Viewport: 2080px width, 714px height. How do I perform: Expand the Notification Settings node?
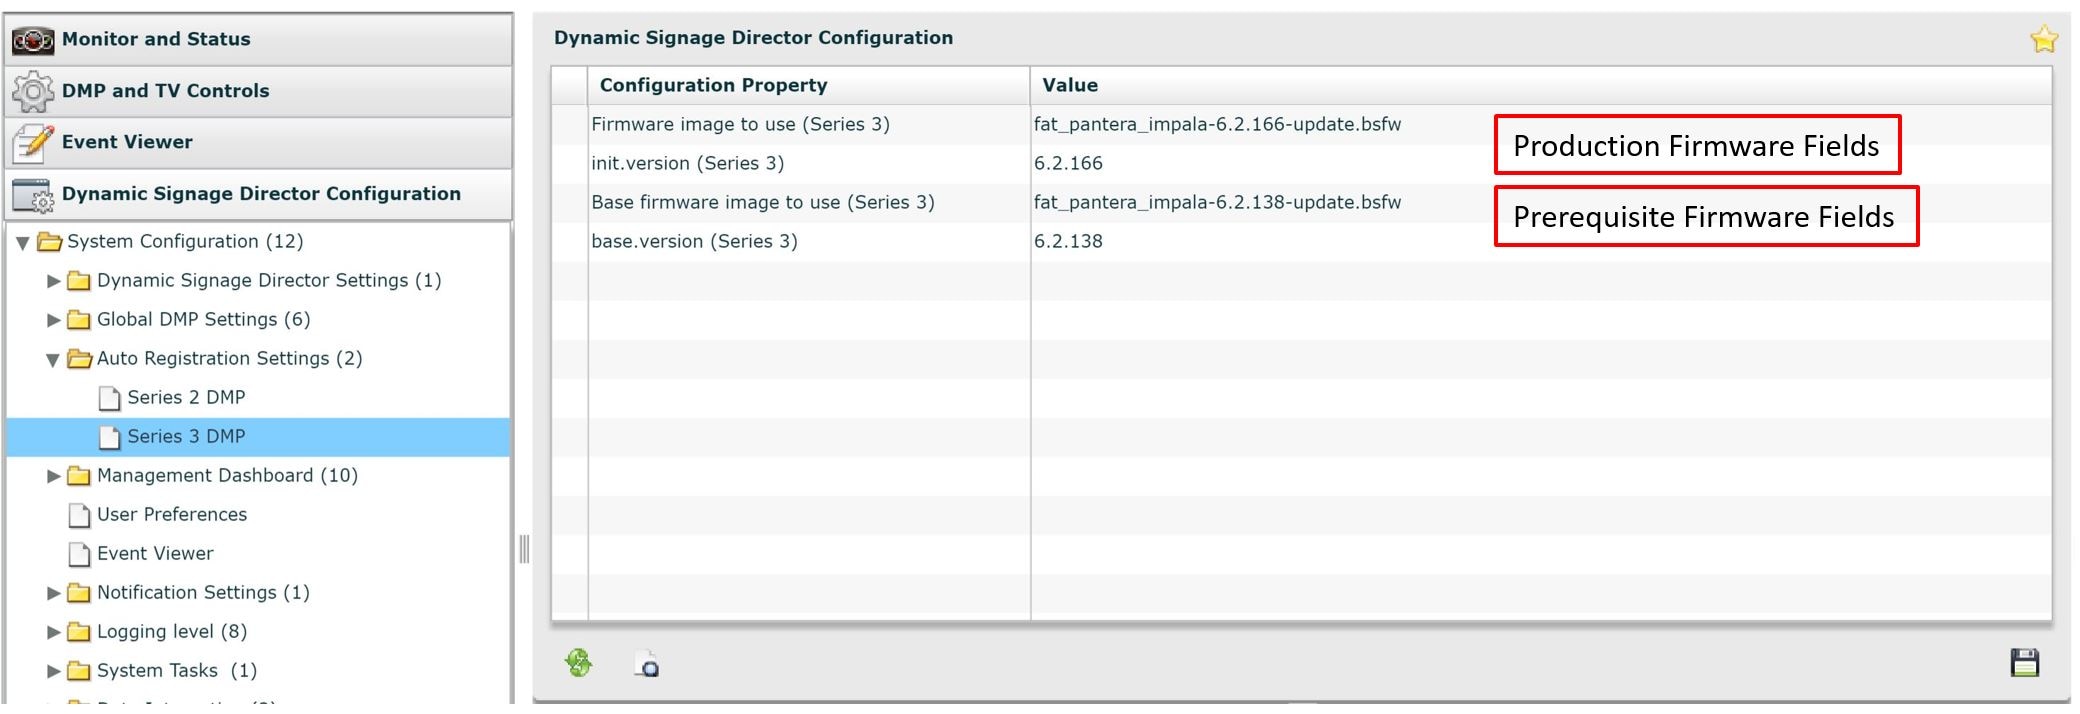click(54, 593)
